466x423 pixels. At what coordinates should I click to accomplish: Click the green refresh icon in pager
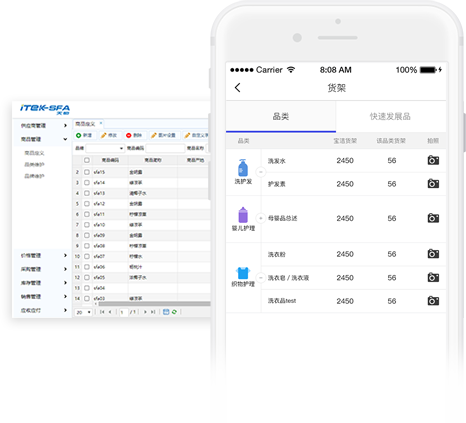tap(174, 312)
